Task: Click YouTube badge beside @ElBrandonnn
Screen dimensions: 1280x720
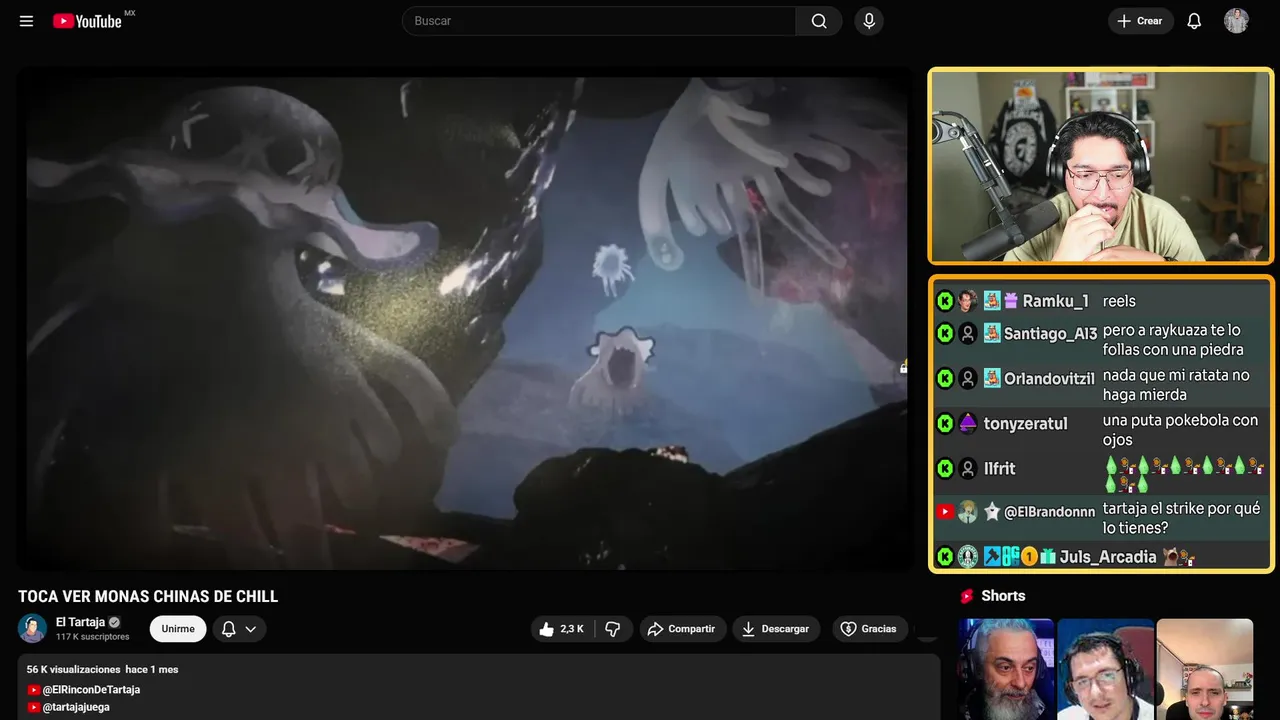Action: (x=945, y=512)
